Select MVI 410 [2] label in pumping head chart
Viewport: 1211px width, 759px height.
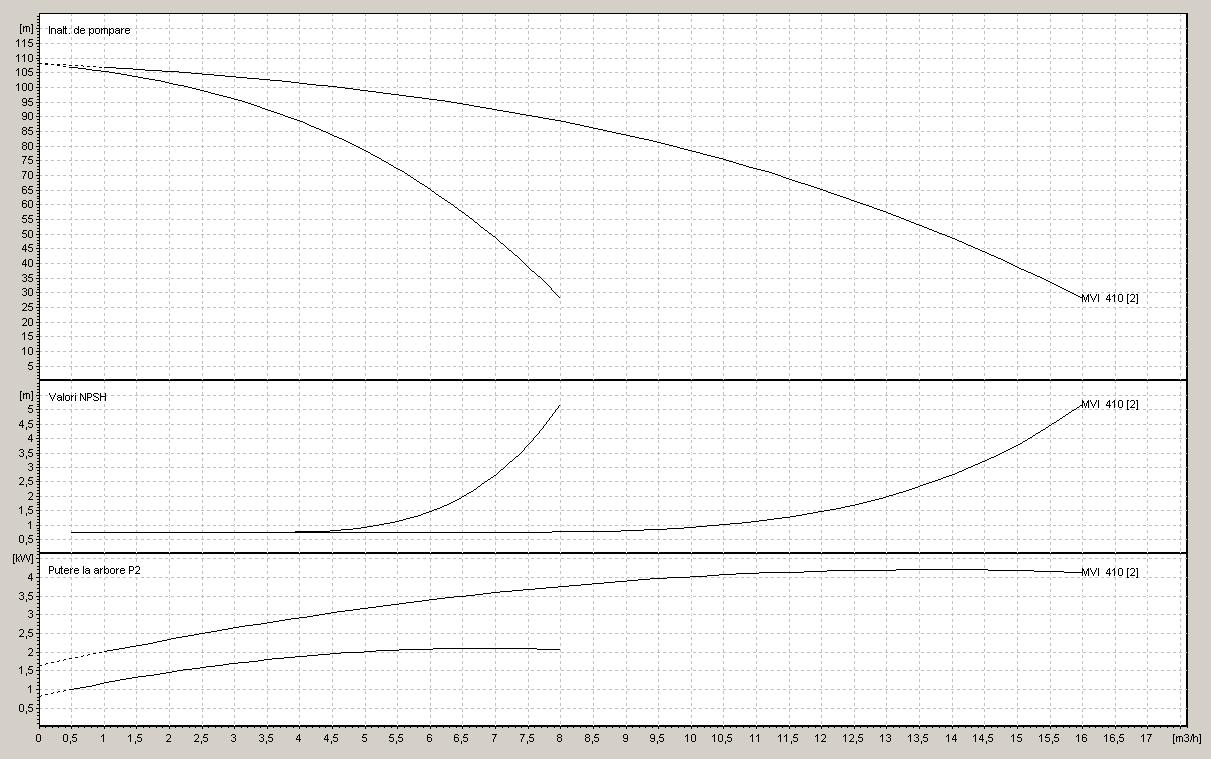[x=1109, y=299]
